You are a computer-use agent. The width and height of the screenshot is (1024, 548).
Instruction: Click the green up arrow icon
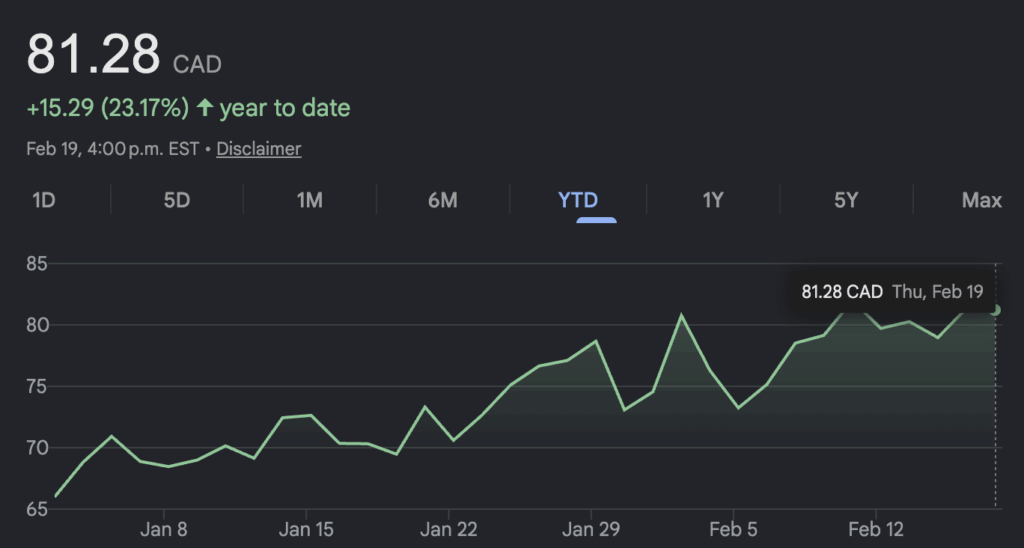coord(204,108)
